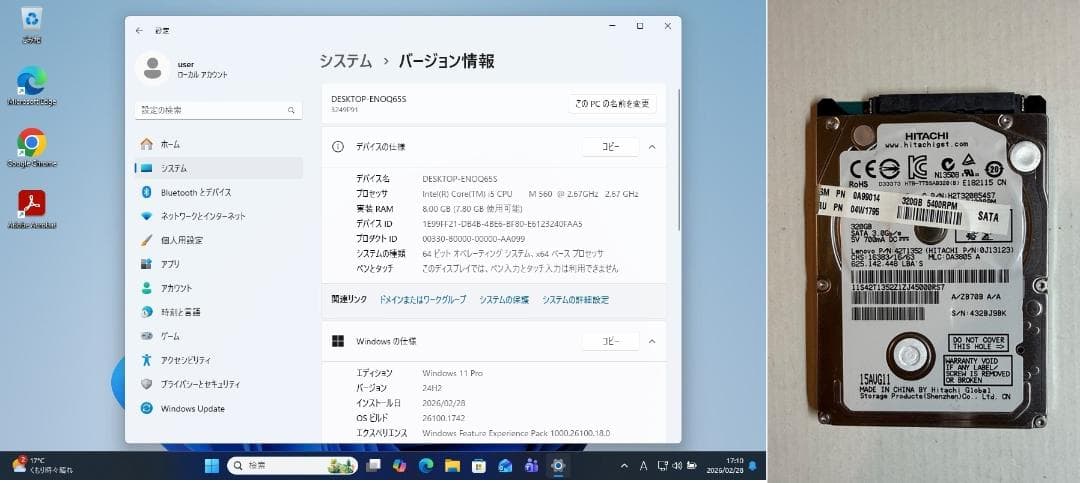This screenshot has height=483, width=1080.
Task: Open the clock showing 17:10
Action: click(725, 466)
